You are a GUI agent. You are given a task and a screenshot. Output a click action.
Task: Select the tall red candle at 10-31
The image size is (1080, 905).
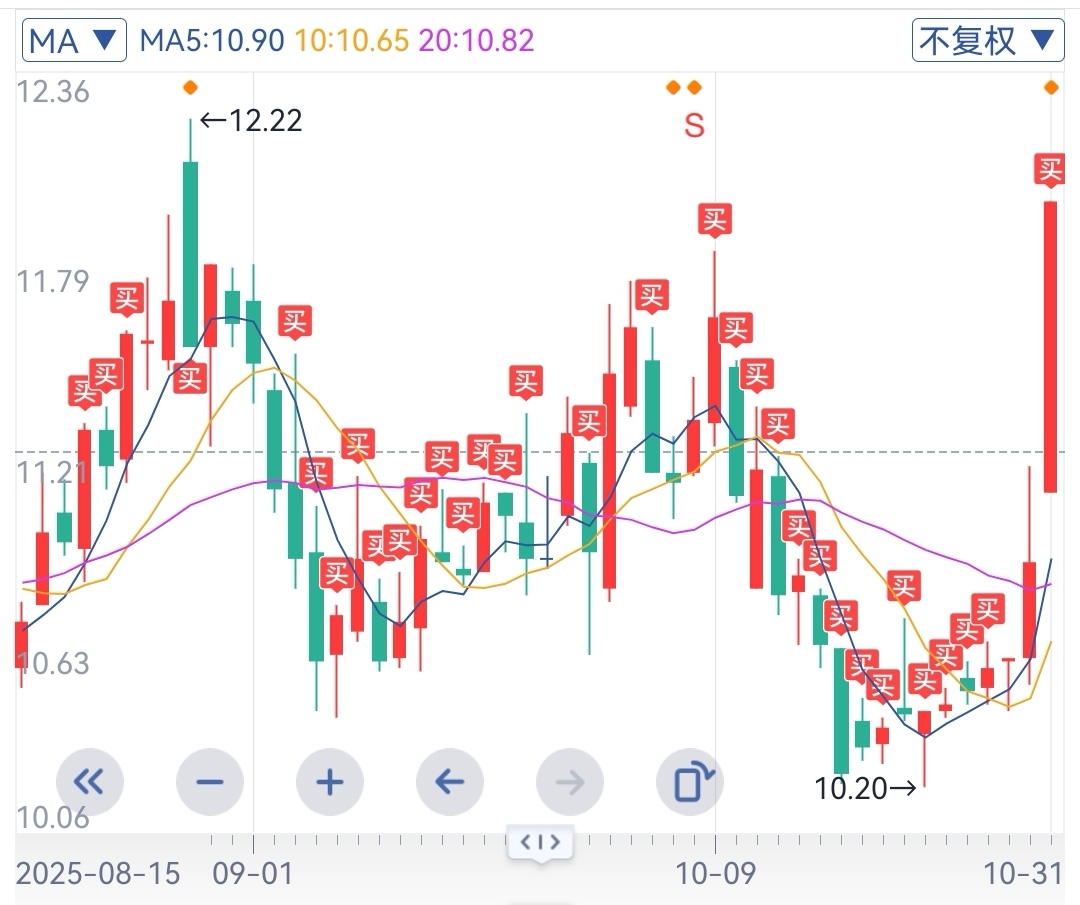pyautogui.click(x=1050, y=346)
